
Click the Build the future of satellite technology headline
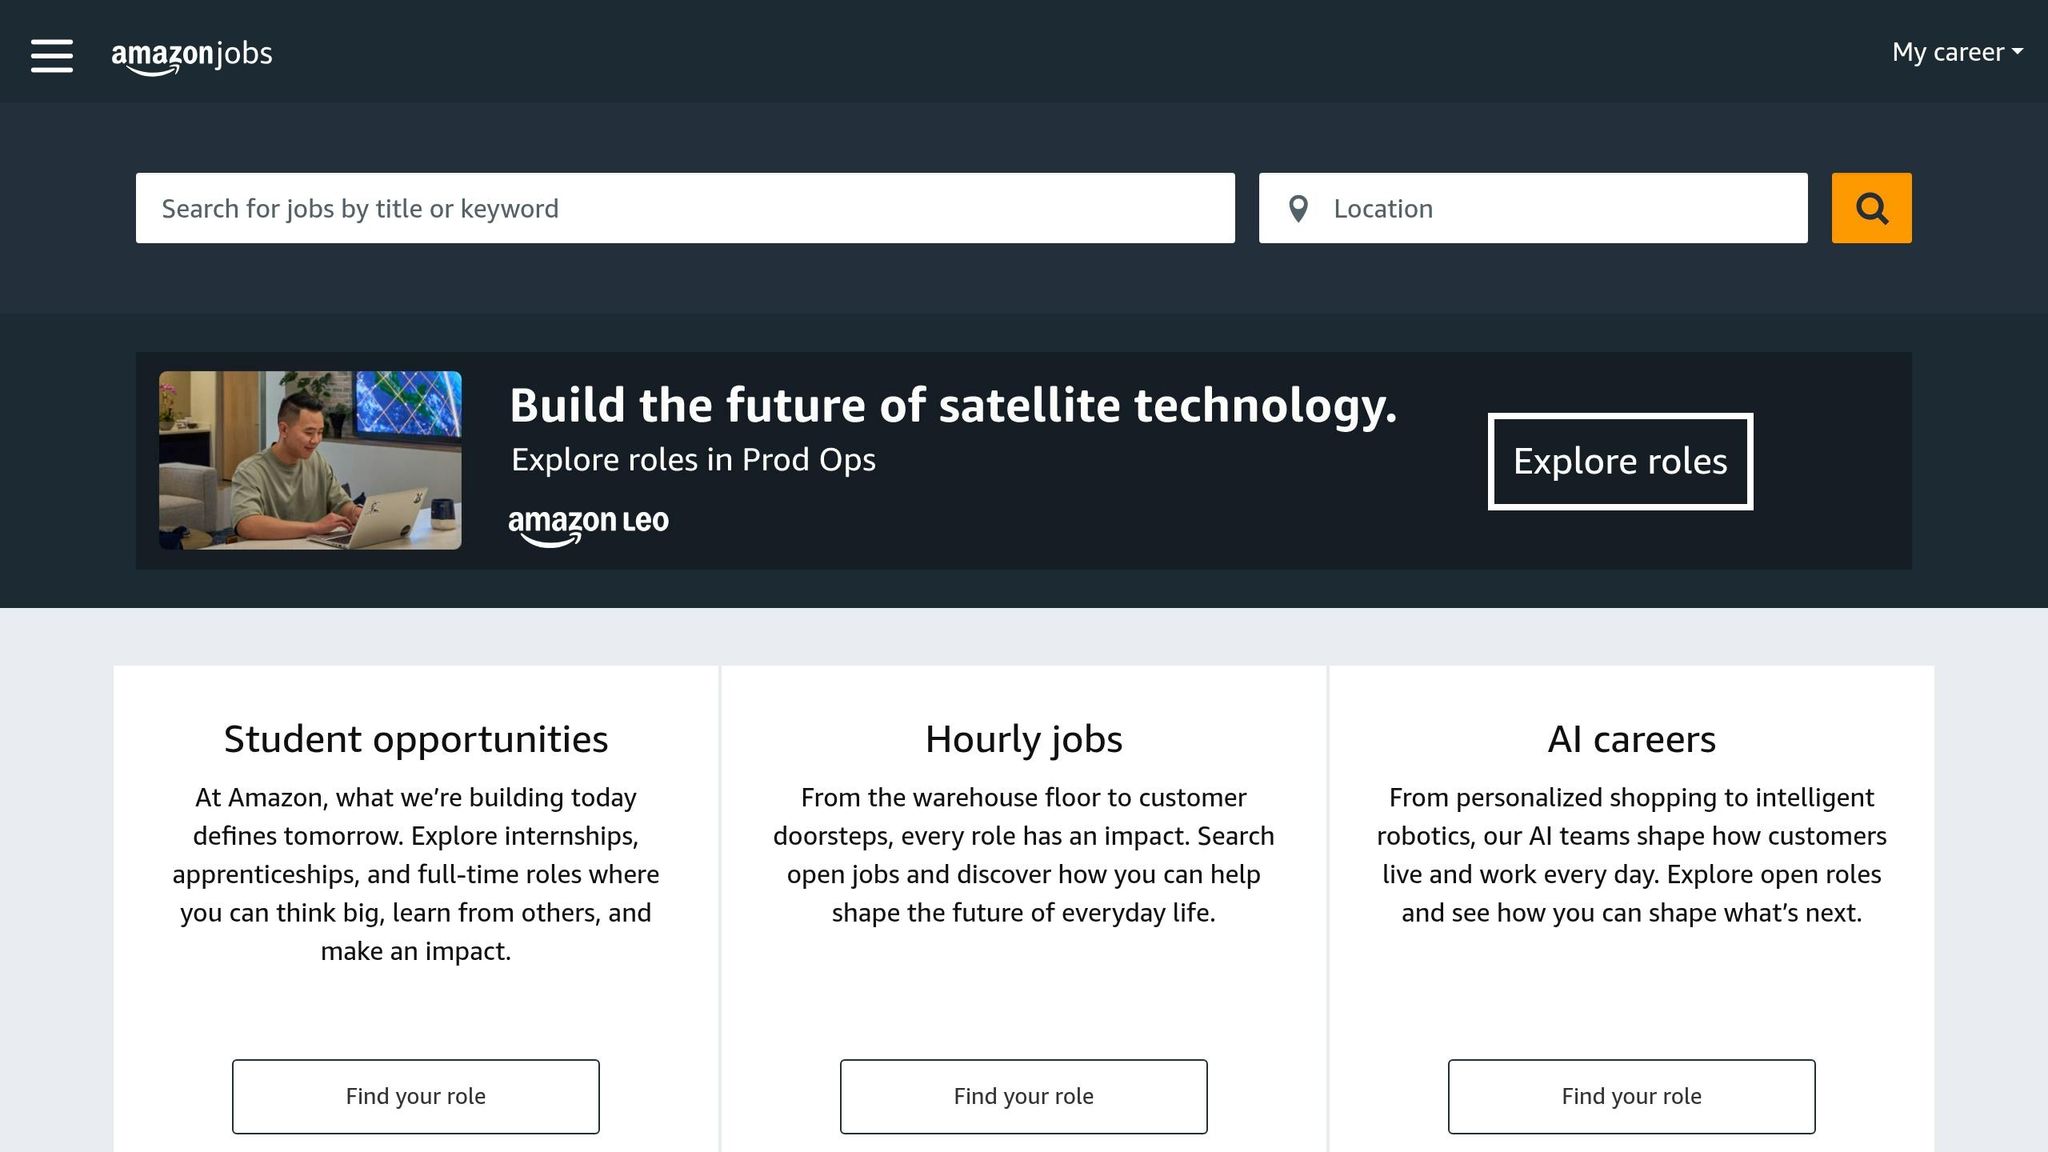pyautogui.click(x=953, y=405)
